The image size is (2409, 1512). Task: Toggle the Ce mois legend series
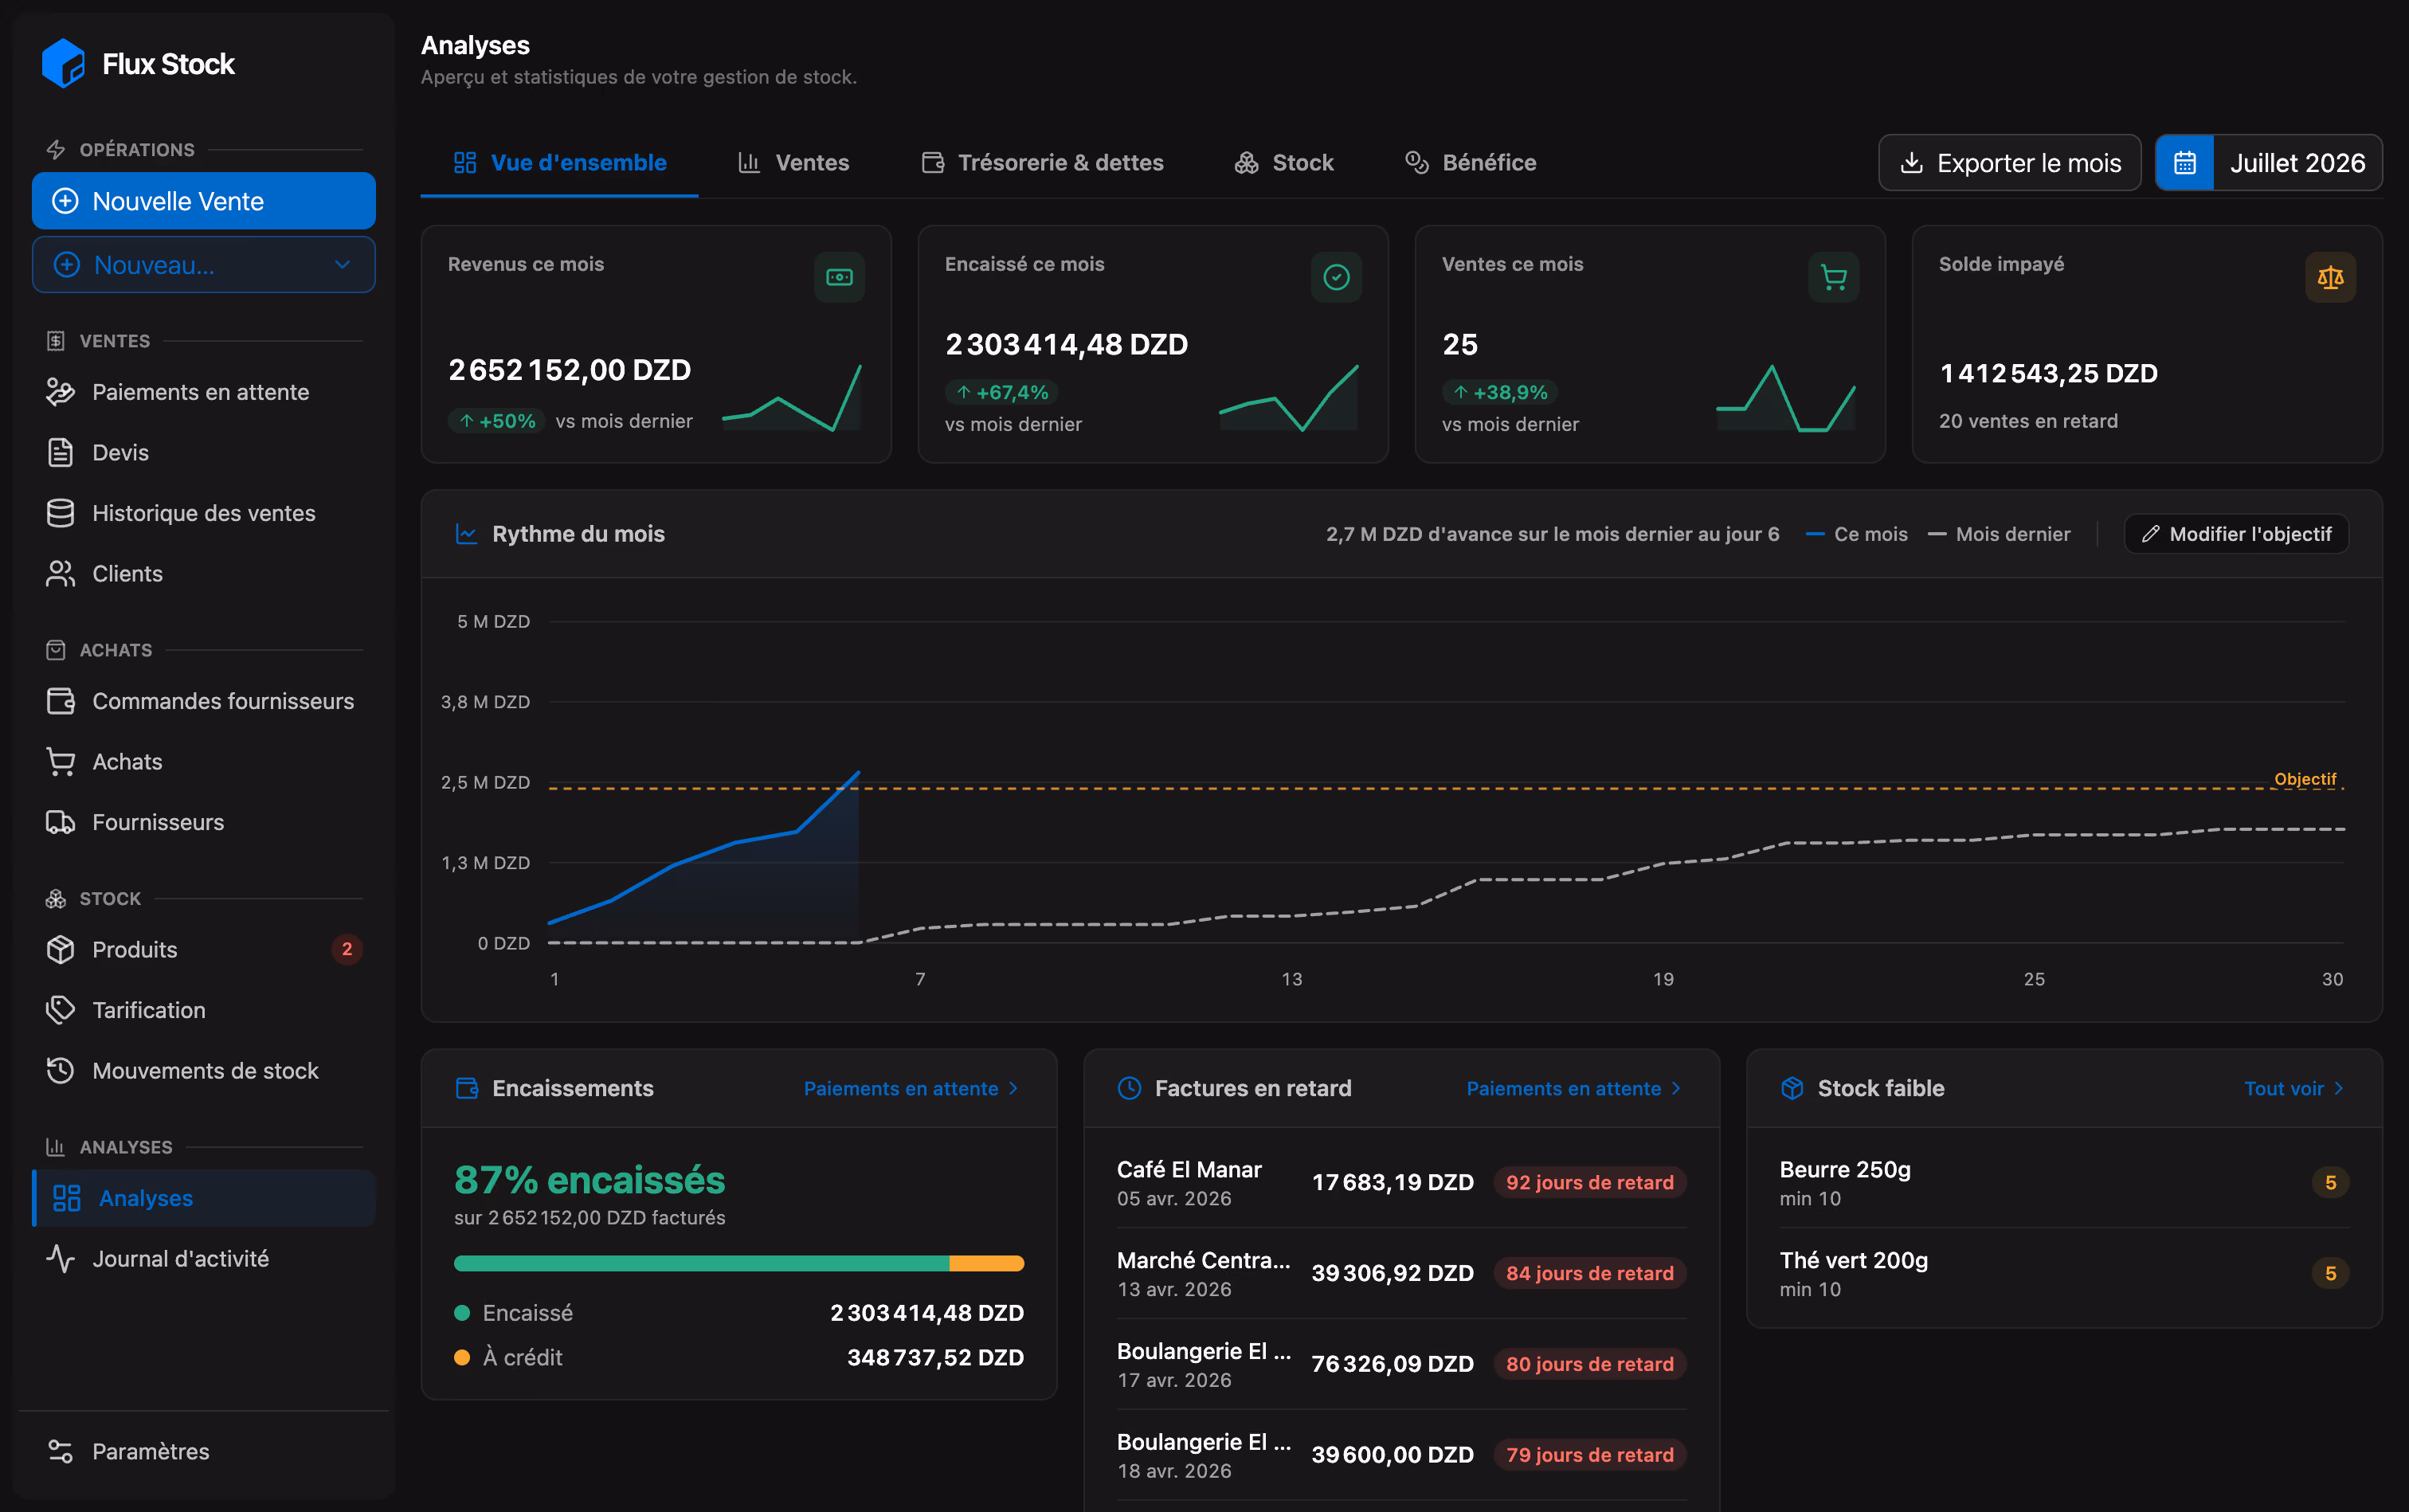point(1857,534)
